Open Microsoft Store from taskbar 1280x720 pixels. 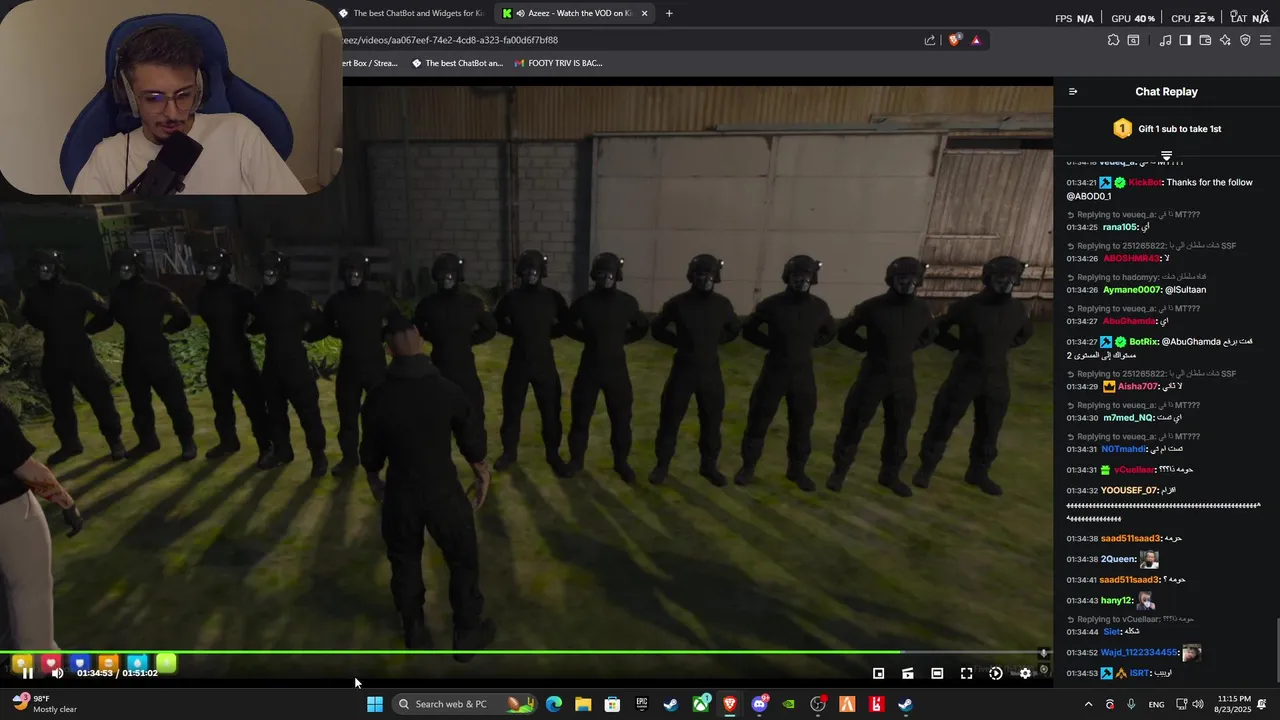pos(612,704)
